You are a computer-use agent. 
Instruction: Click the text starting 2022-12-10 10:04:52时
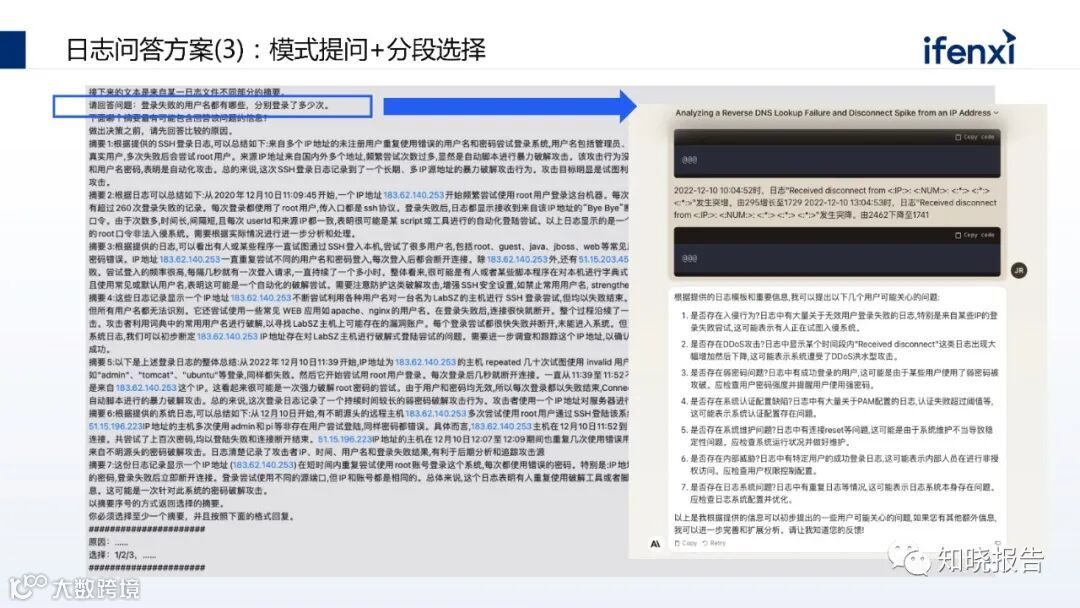(x=835, y=202)
